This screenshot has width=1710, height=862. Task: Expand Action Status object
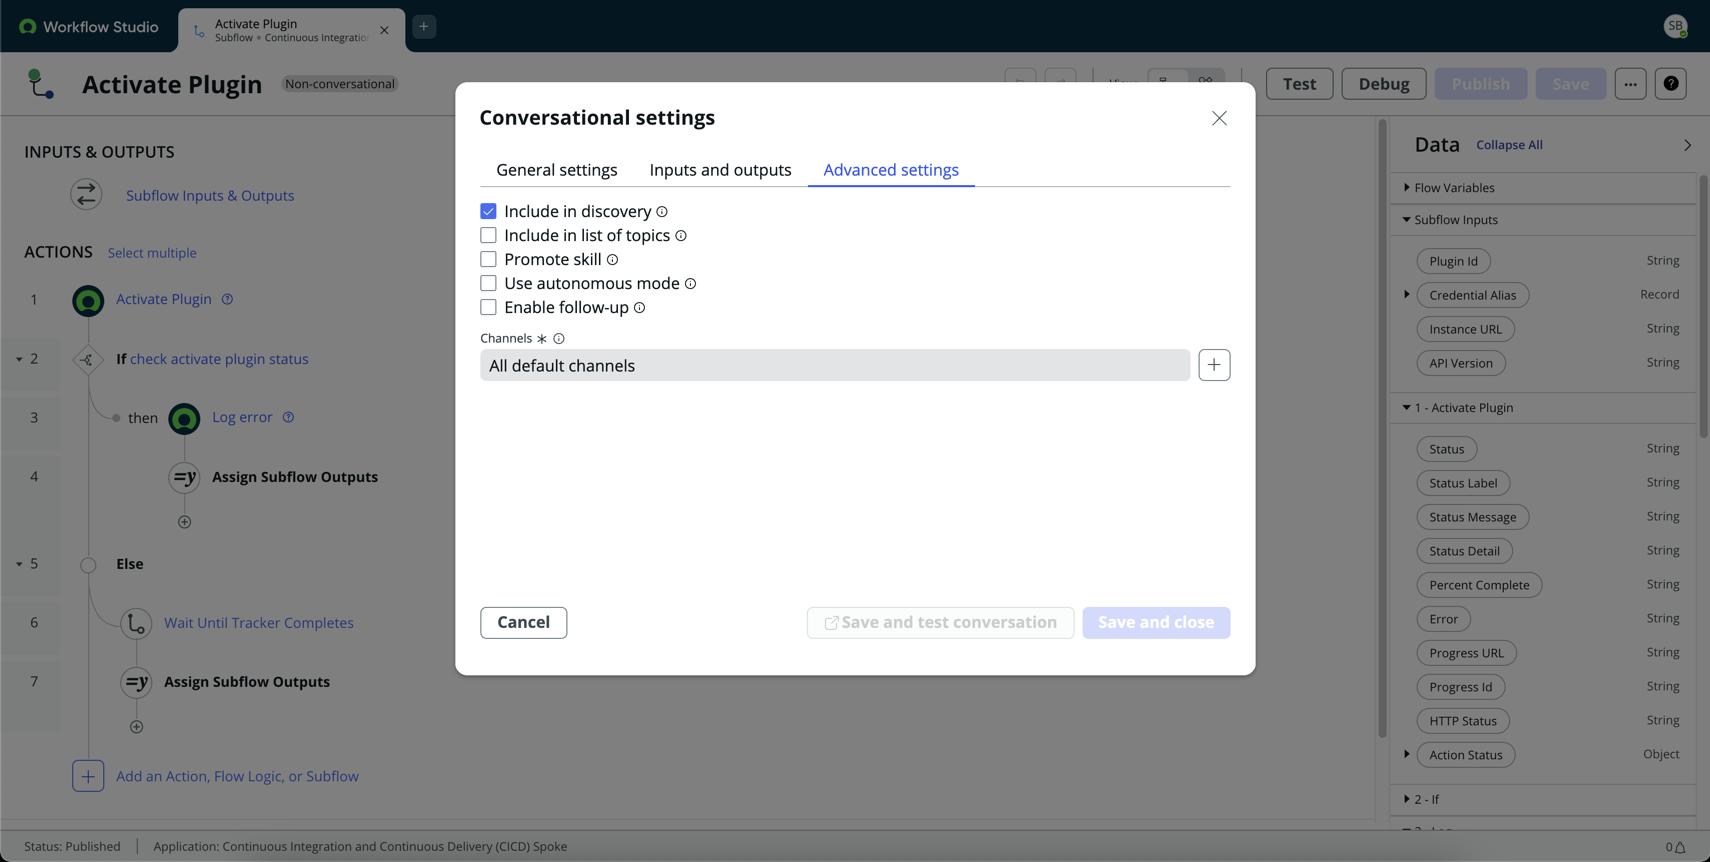pos(1406,755)
